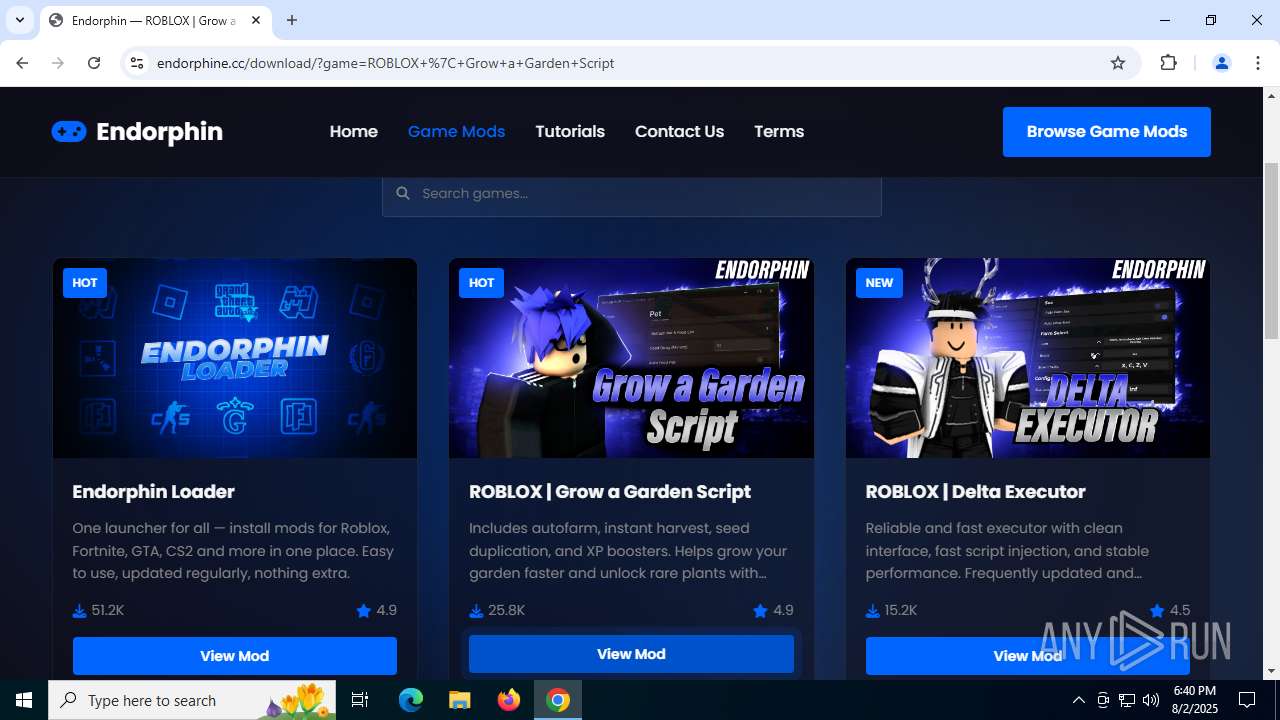The width and height of the screenshot is (1280, 720).
Task: Click the NEW badge on Delta Executor
Action: (879, 283)
